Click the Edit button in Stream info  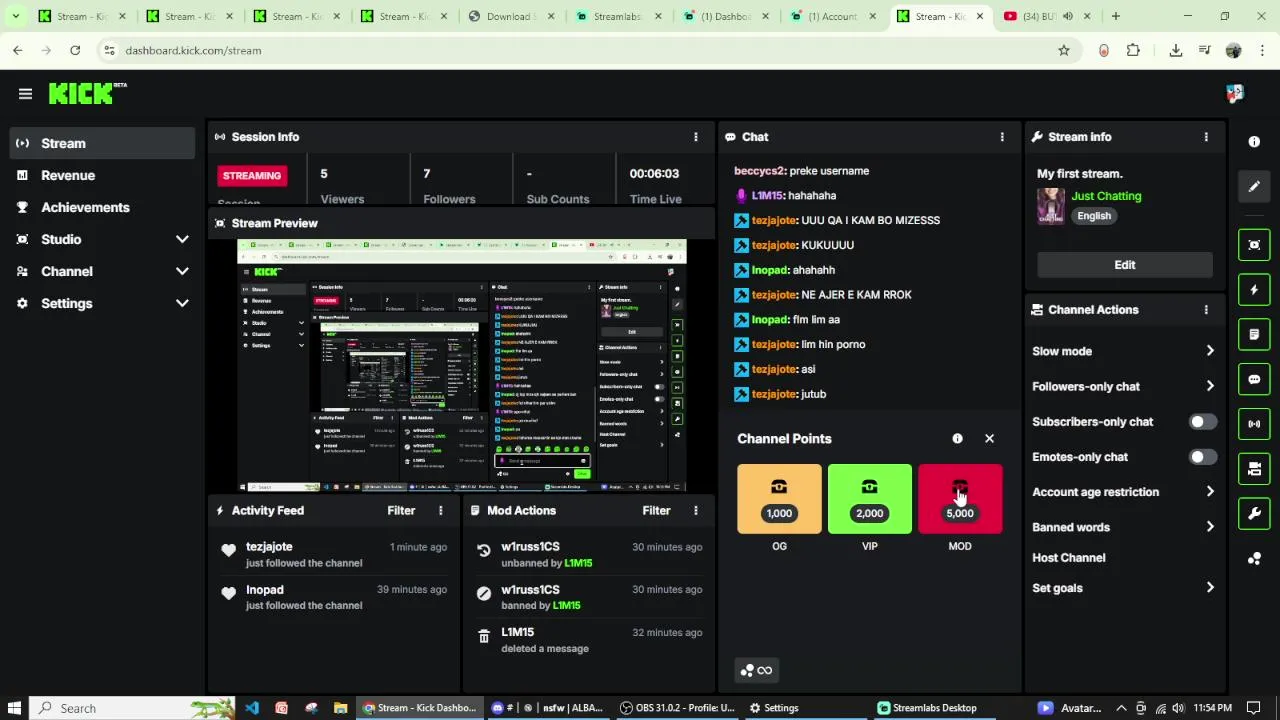point(1124,265)
